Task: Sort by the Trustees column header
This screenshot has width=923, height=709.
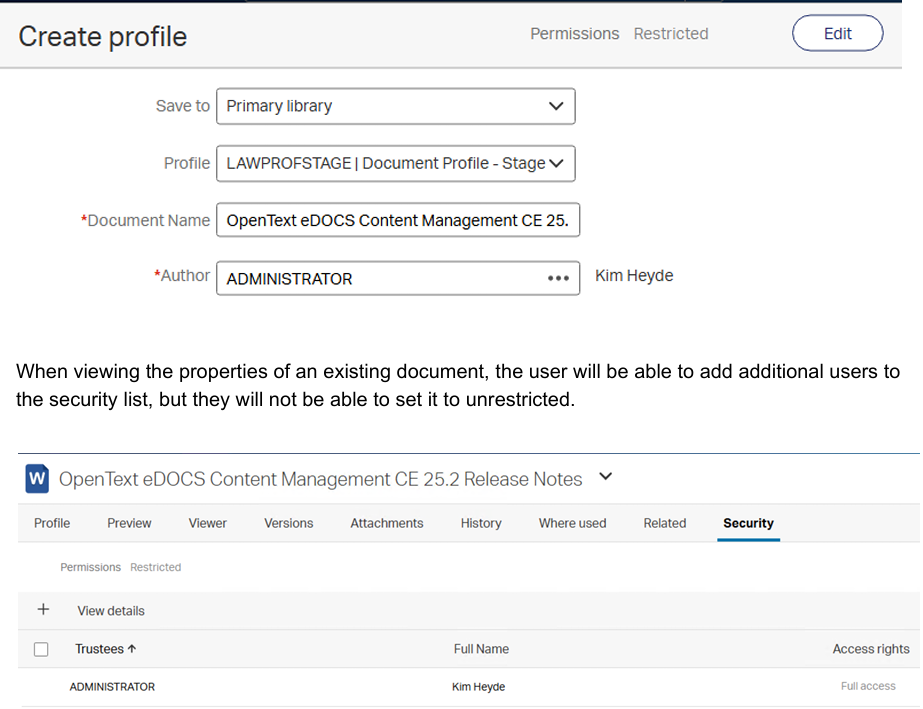Action: click(99, 649)
